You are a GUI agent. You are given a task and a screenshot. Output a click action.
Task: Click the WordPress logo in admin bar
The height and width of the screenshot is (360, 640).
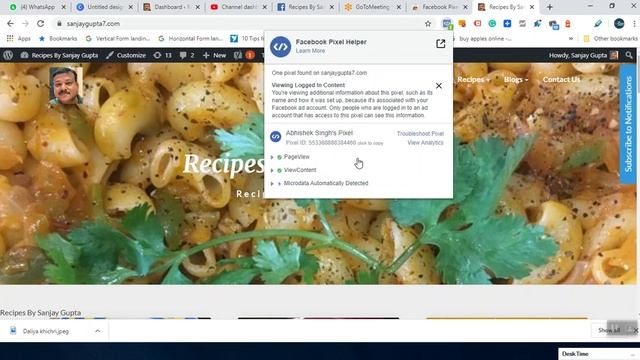click(x=8, y=55)
